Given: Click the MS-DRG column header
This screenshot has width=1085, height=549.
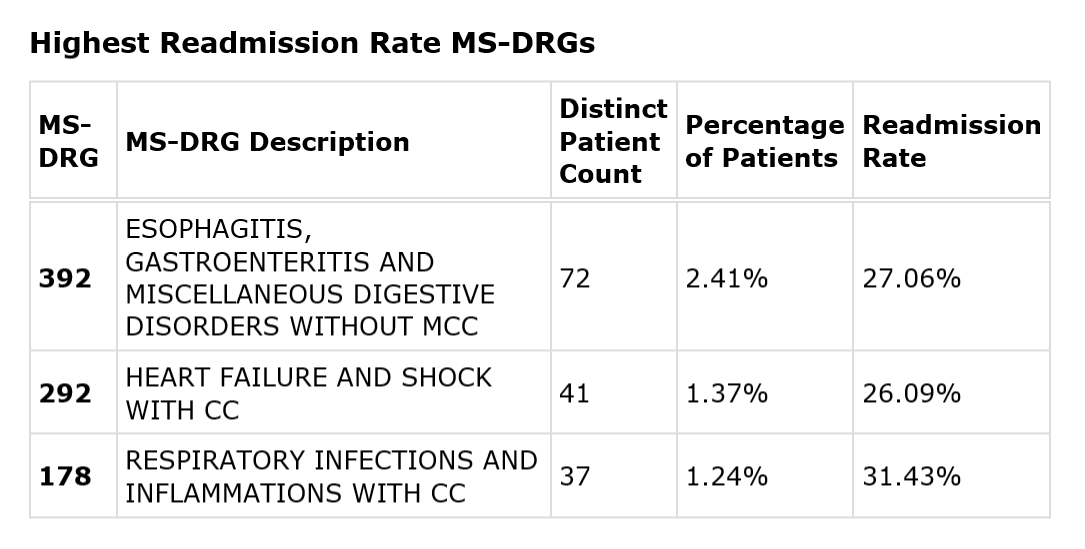Looking at the screenshot, I should click(68, 141).
